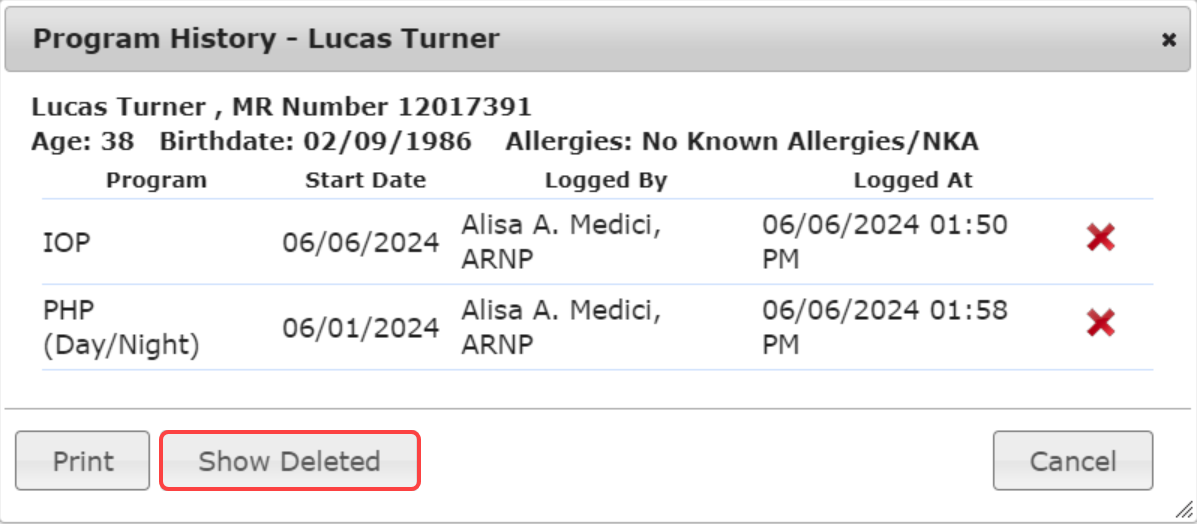Click the Start Date column header
Viewport: 1197px width, 524px height.
pyautogui.click(x=365, y=181)
